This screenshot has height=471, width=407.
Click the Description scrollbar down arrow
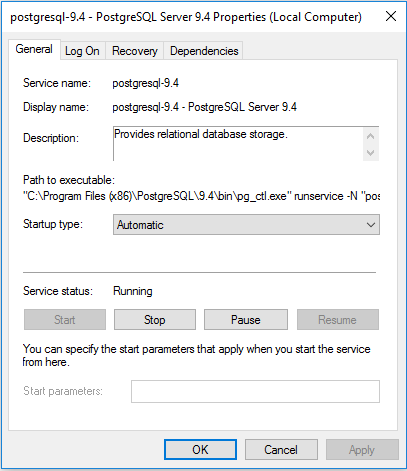click(x=371, y=153)
